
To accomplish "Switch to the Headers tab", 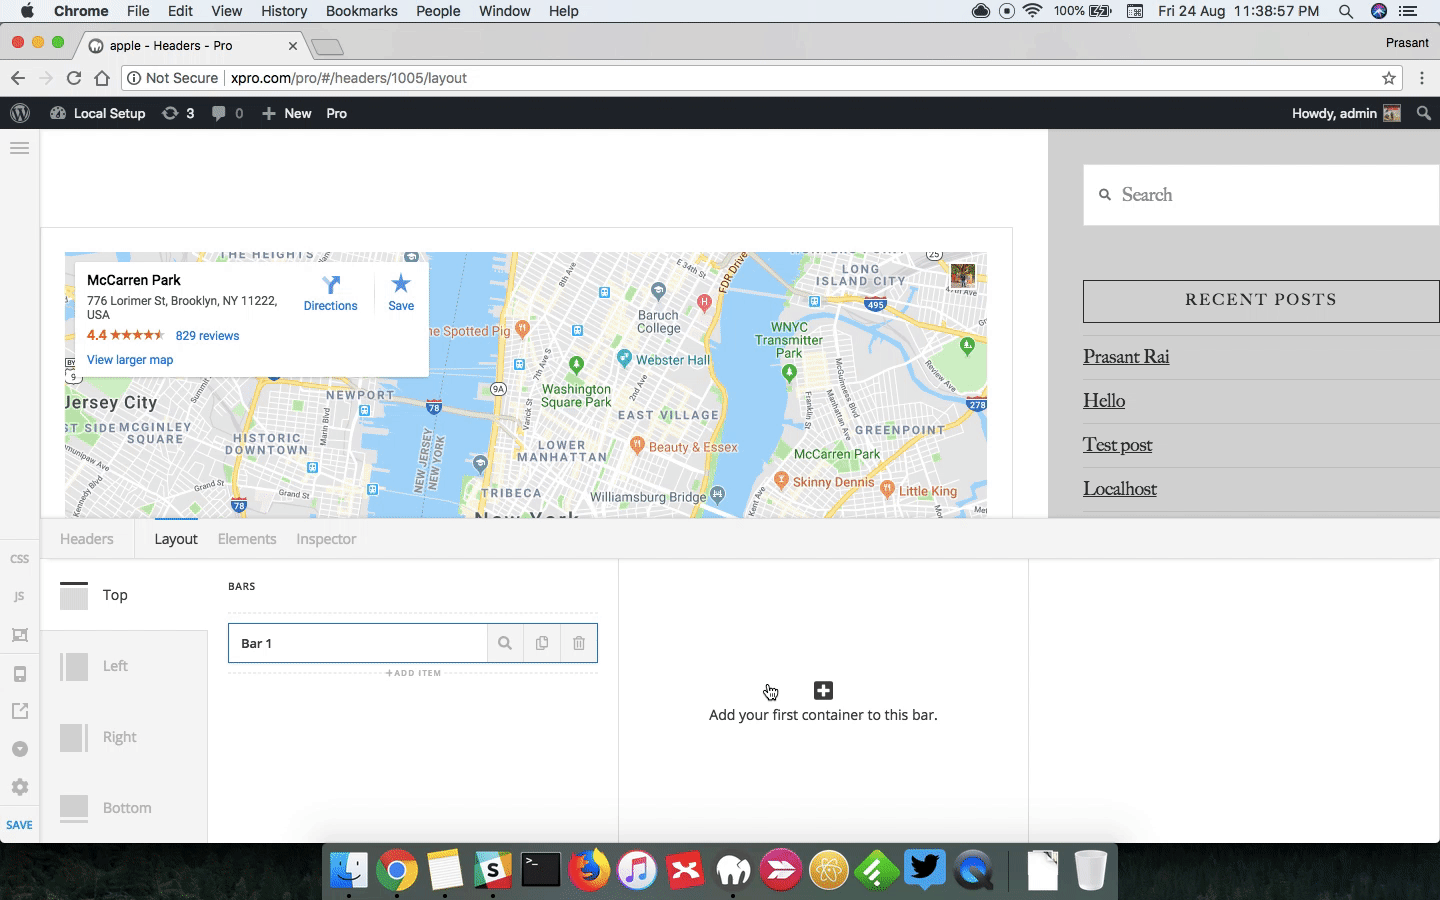I will (87, 539).
